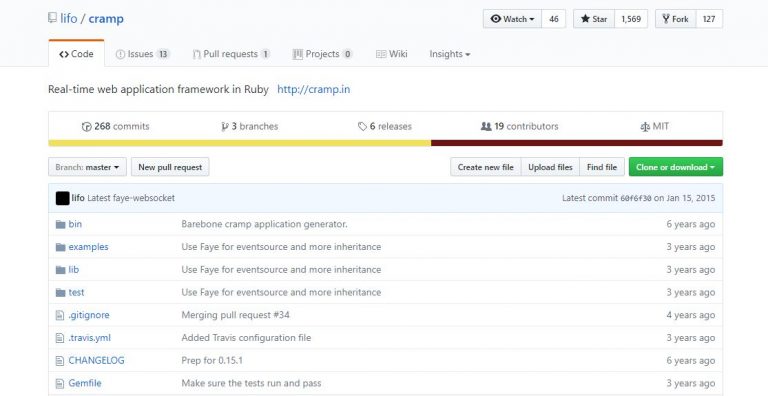The width and height of the screenshot is (768, 396).
Task: Click the Projects tab board icon
Action: point(297,54)
